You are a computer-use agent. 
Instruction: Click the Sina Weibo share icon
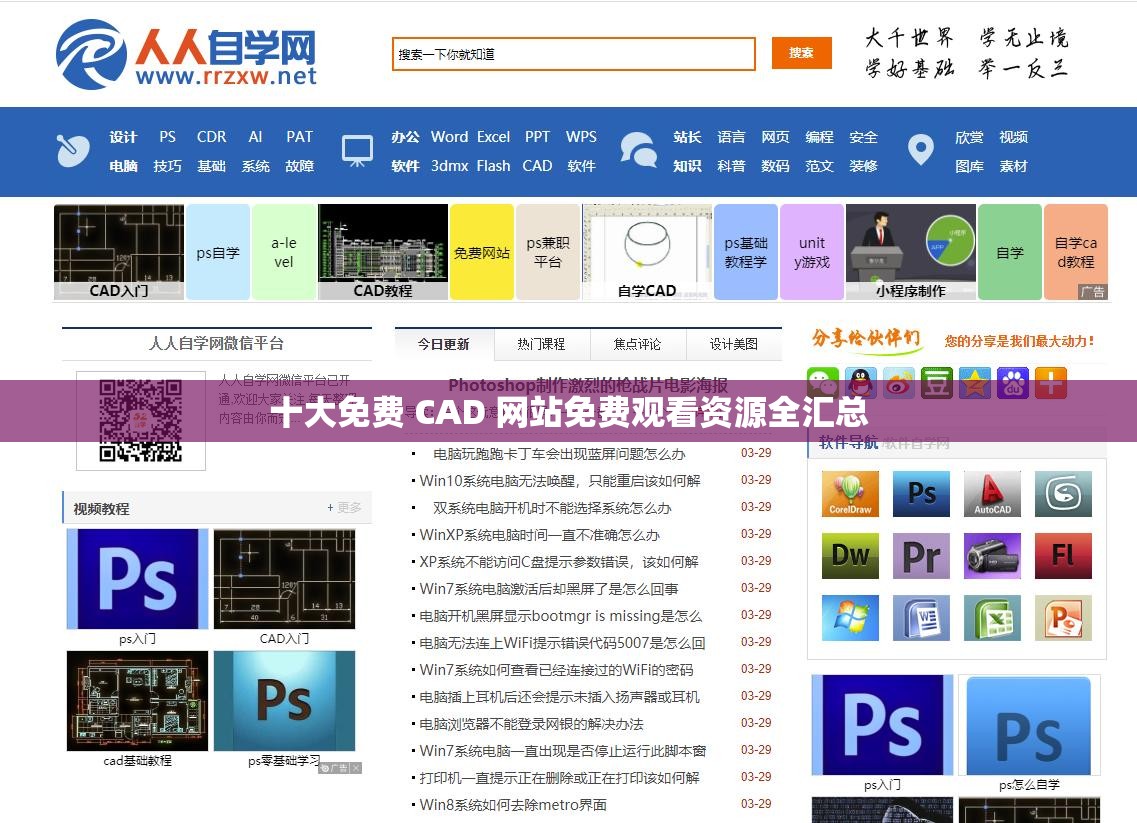point(898,383)
